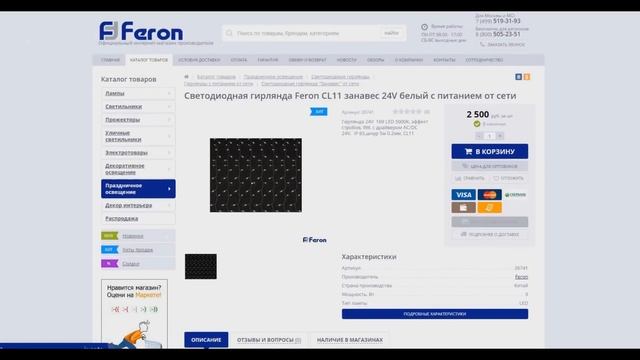Click the VISA payment icon
The width and height of the screenshot is (640, 360).
click(x=464, y=195)
